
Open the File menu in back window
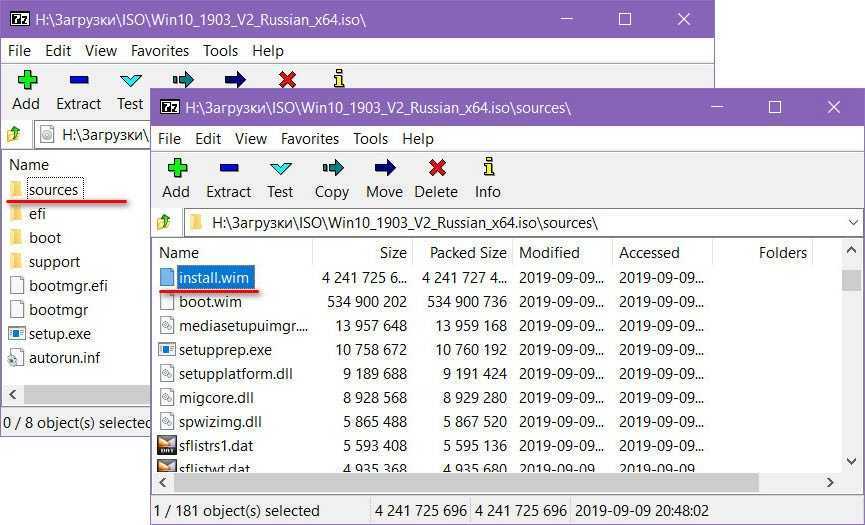coord(19,50)
